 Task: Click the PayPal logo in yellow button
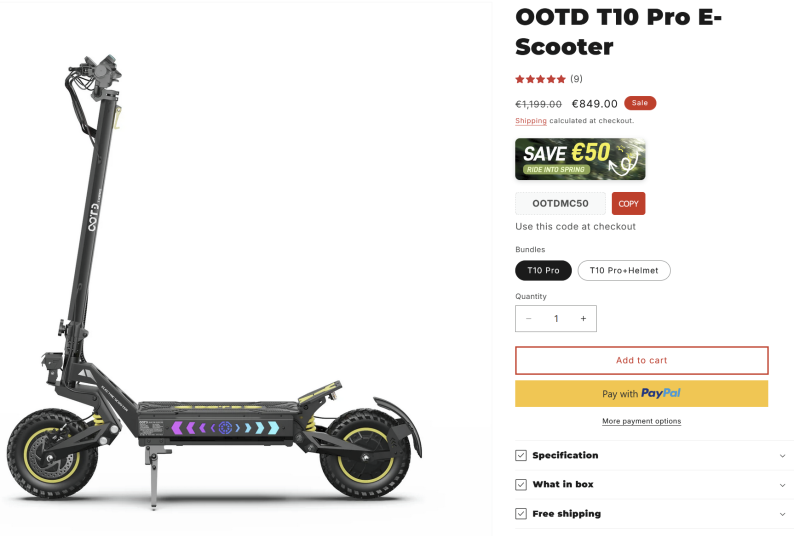[661, 393]
